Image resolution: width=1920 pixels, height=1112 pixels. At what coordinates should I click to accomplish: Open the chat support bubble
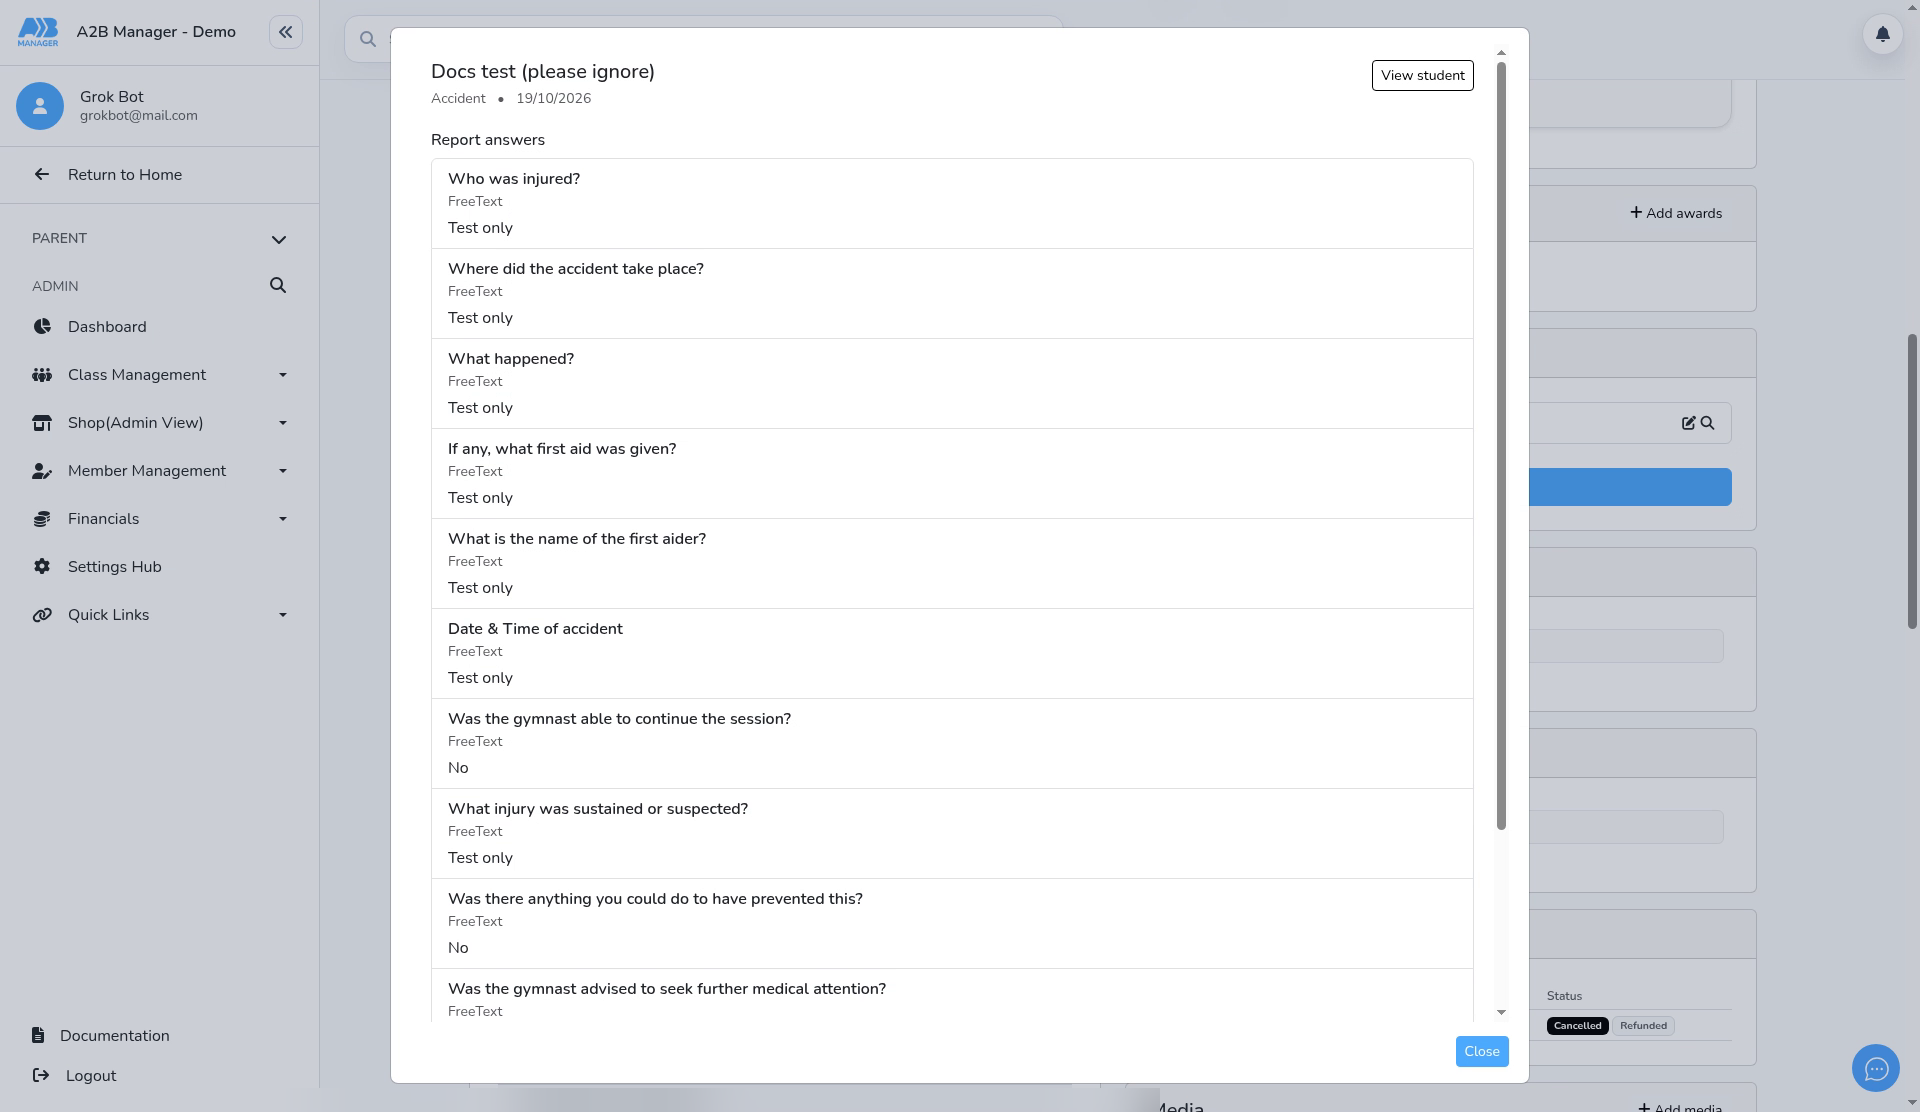(1875, 1069)
